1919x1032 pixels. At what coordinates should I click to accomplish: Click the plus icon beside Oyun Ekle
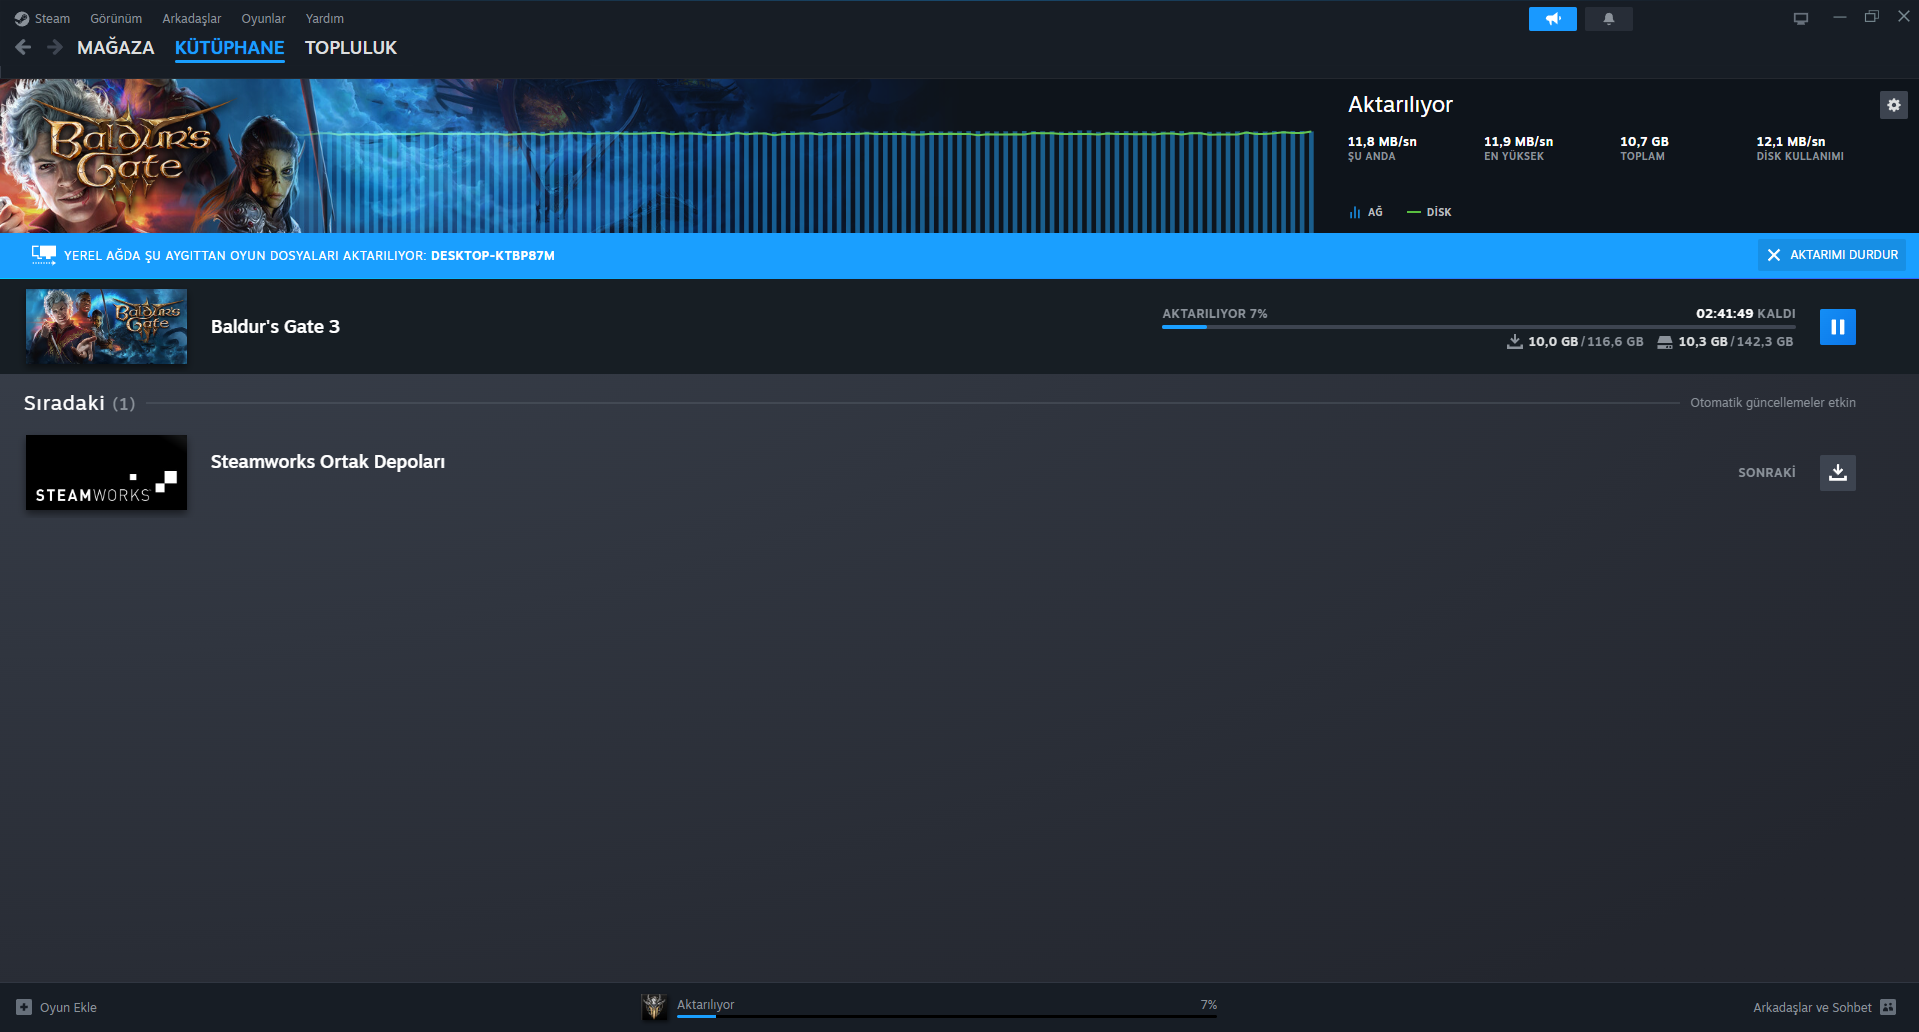(x=24, y=1007)
